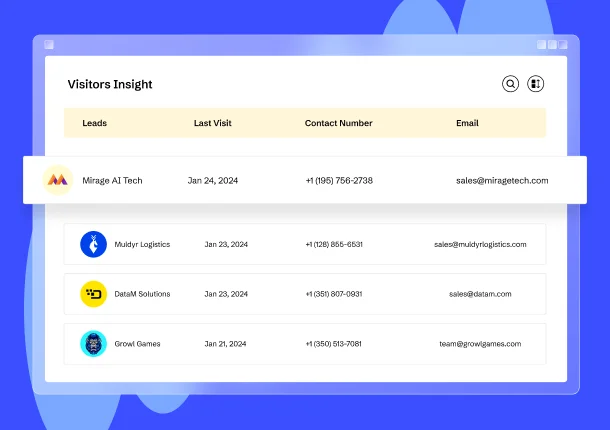The width and height of the screenshot is (610, 430).
Task: Click the window's top-left square button
Action: (x=49, y=44)
